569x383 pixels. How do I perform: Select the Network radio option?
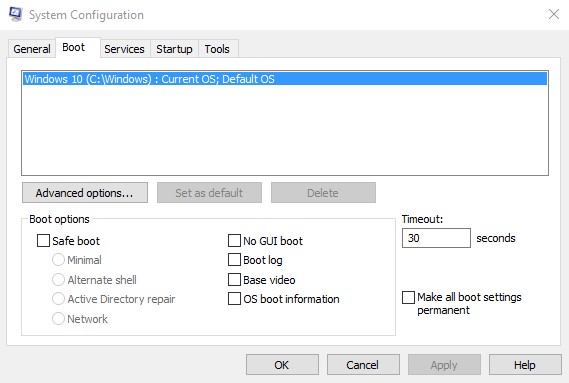[x=58, y=318]
